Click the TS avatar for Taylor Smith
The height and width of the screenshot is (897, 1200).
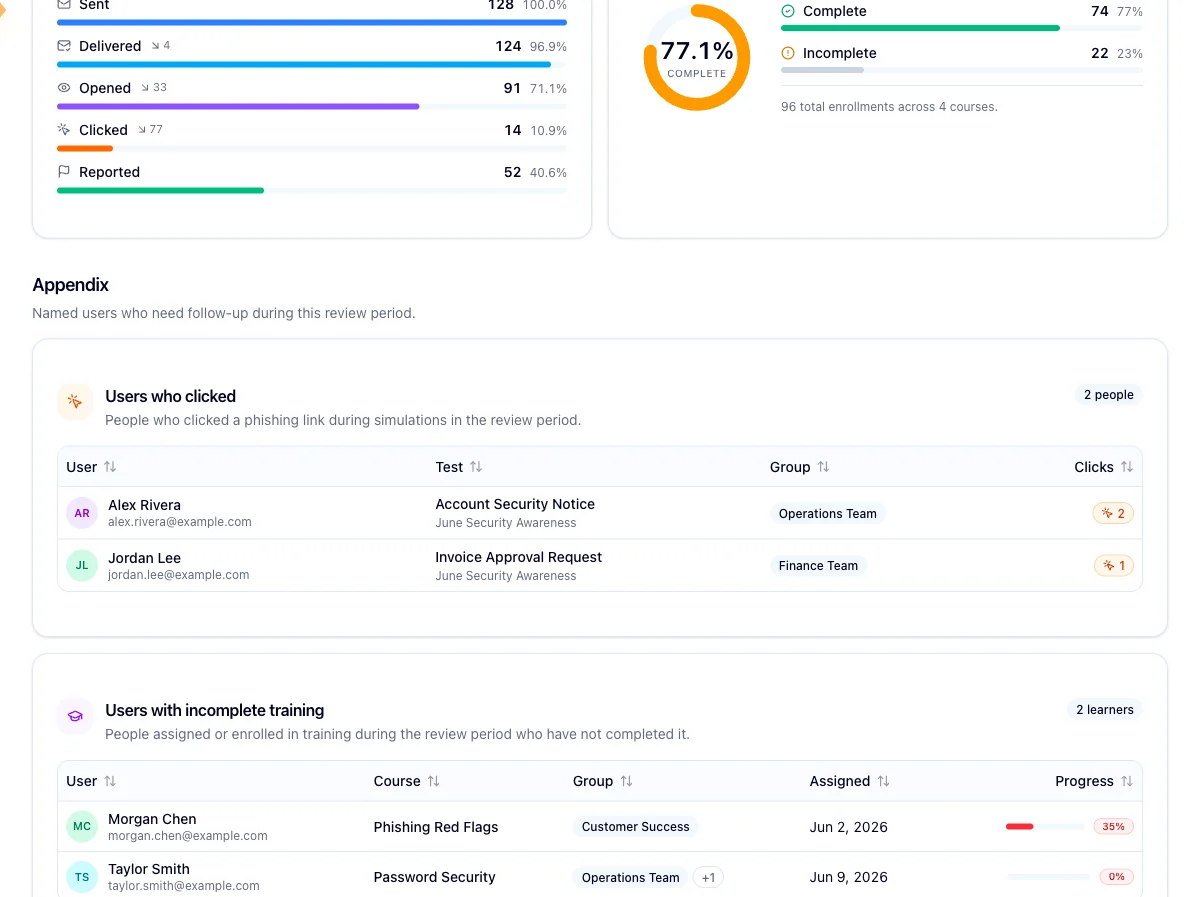coord(82,877)
